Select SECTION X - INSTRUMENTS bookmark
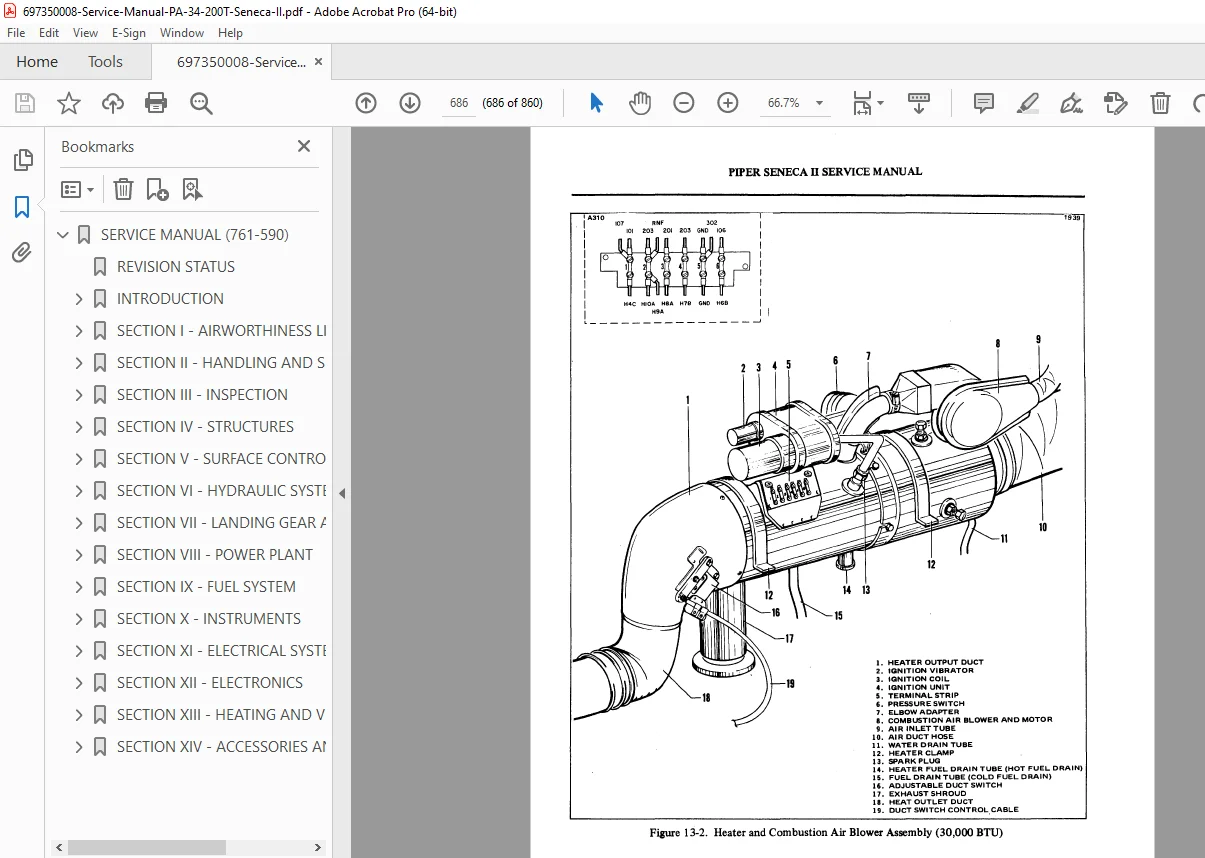Viewport: 1205px width, 858px height. [x=209, y=619]
